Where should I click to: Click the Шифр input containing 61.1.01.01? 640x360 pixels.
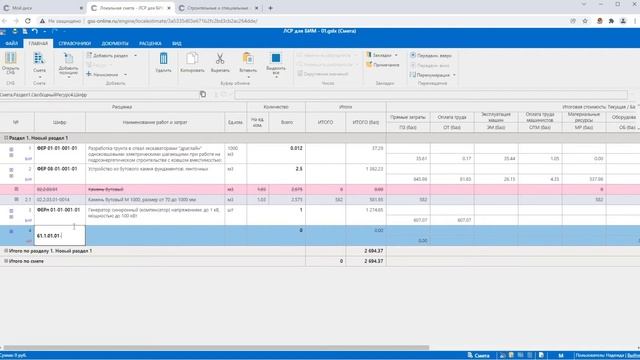point(60,236)
